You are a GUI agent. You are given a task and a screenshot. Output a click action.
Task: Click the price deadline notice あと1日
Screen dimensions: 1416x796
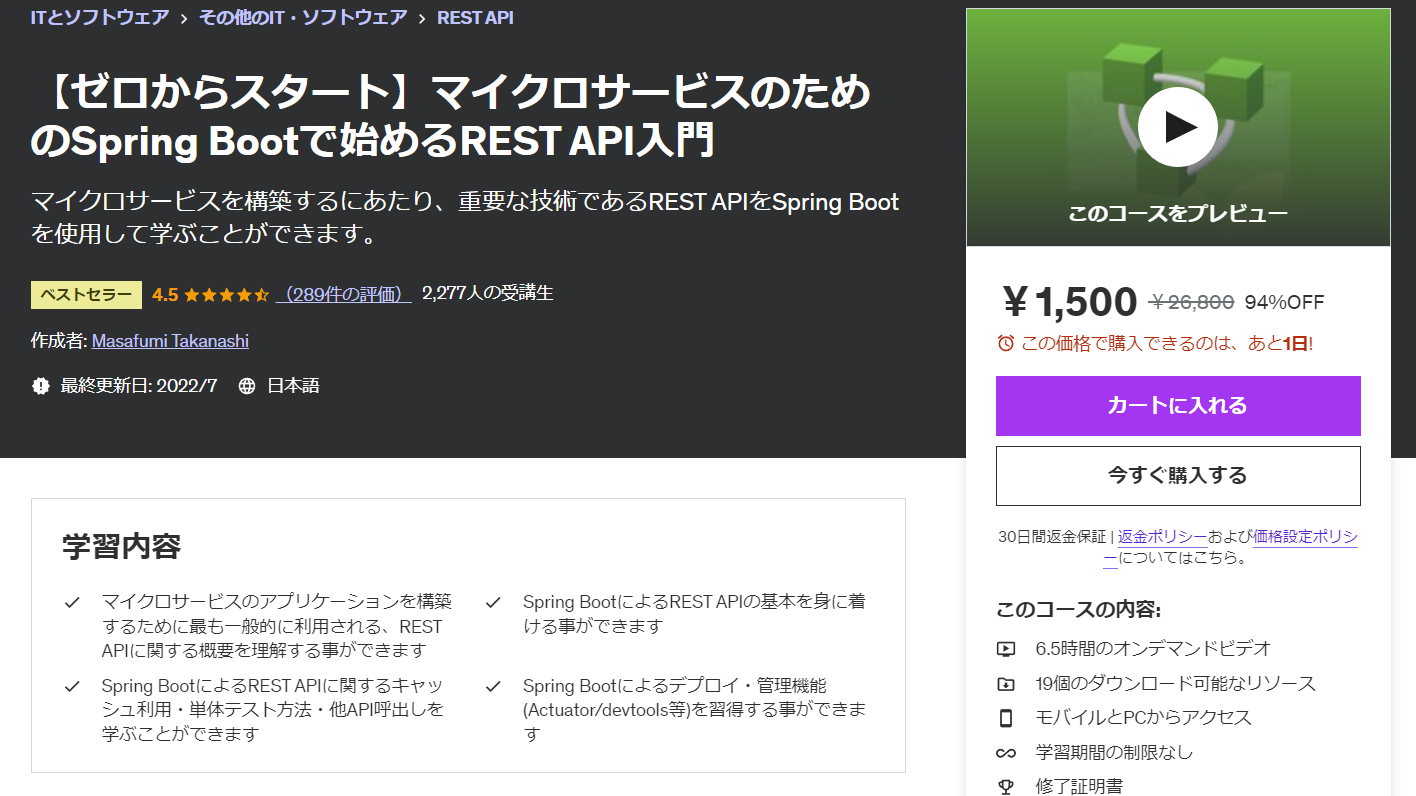pyautogui.click(x=1167, y=343)
